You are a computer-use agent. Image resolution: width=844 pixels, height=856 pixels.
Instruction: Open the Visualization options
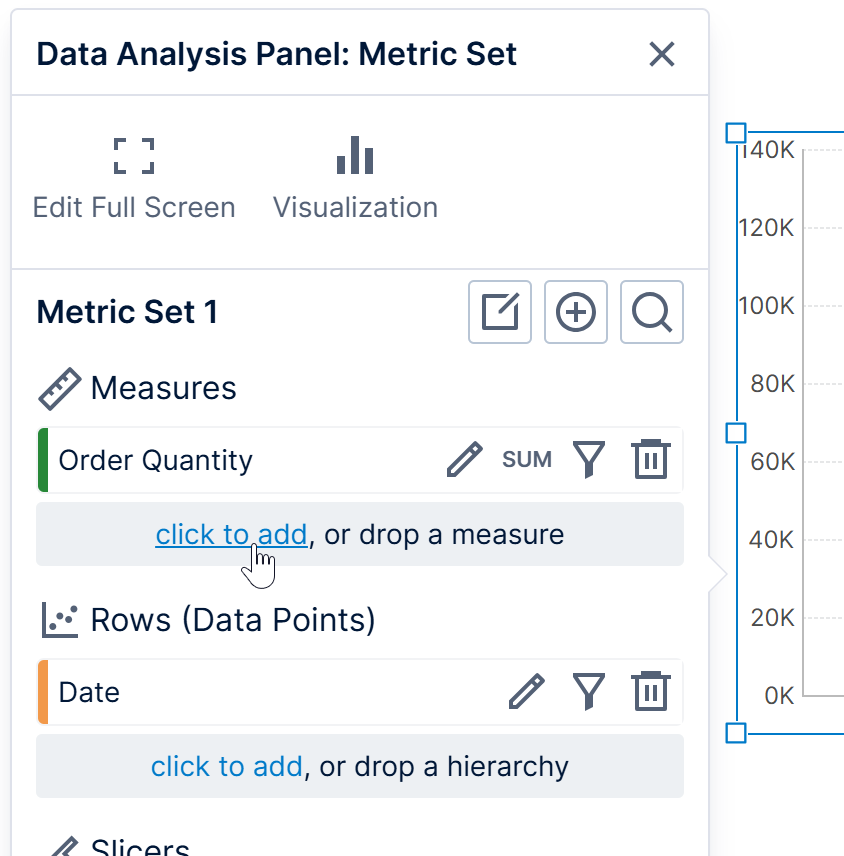(x=355, y=180)
